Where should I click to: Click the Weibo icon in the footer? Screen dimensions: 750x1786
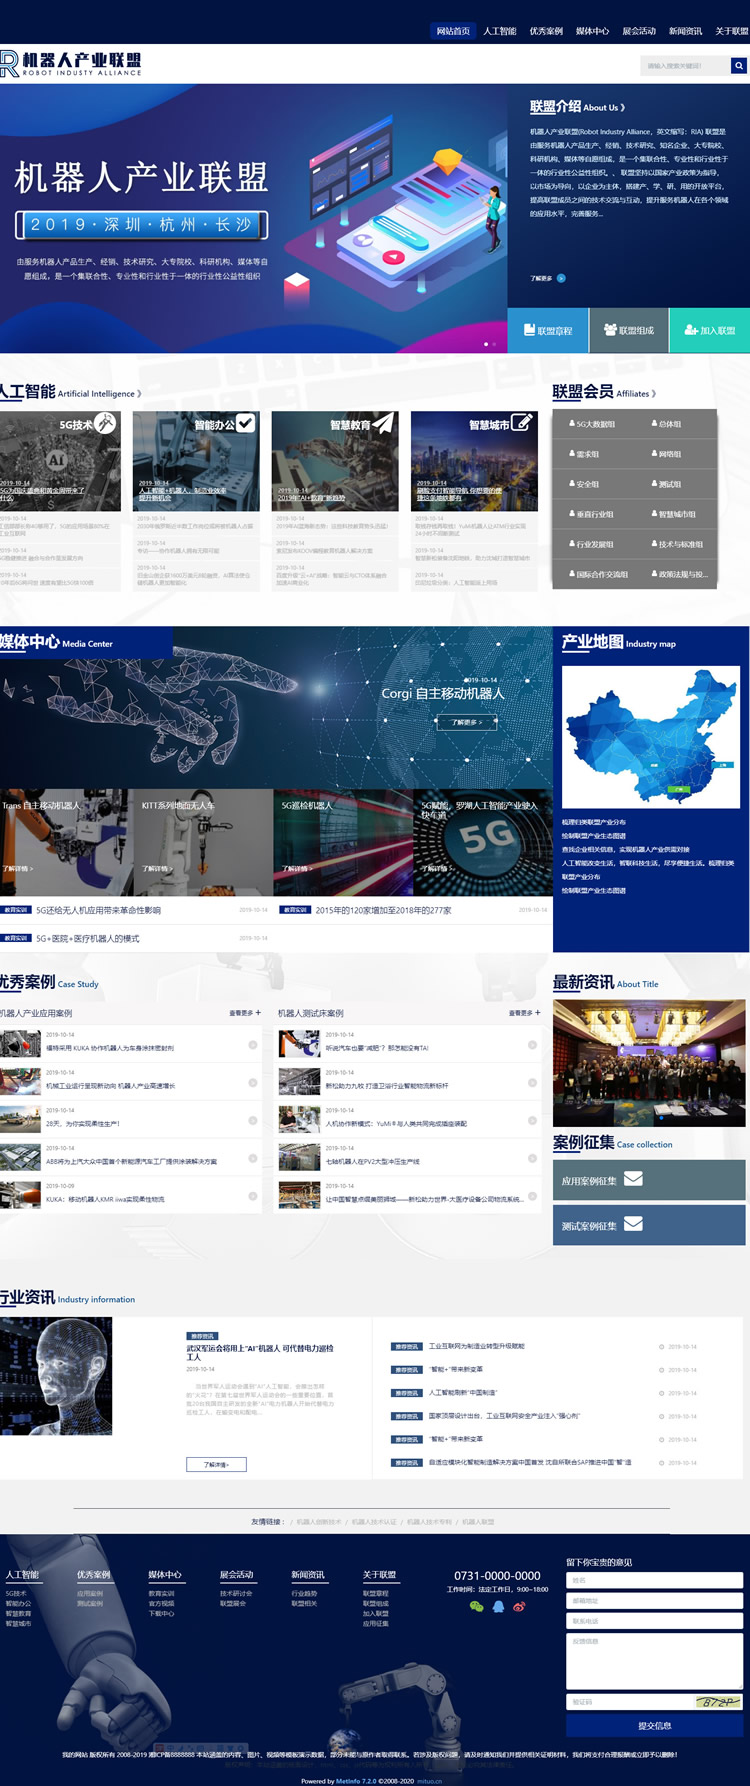click(x=519, y=1607)
